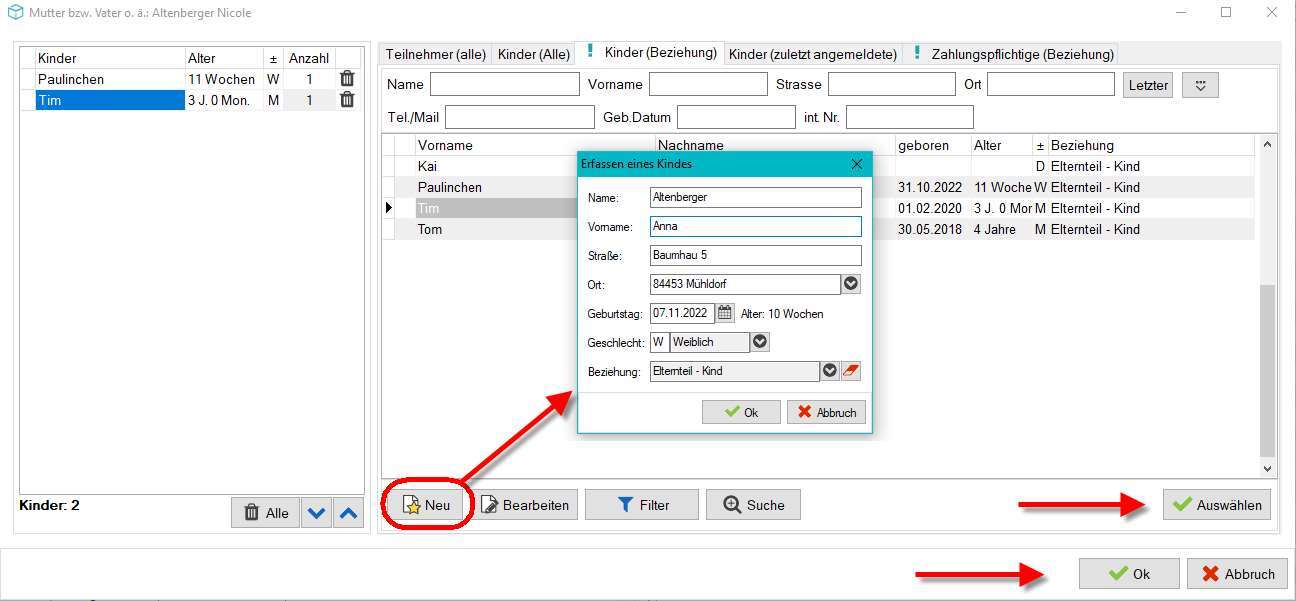Remove Tim row using trash icon
This screenshot has height=601, width=1296.
tap(347, 100)
